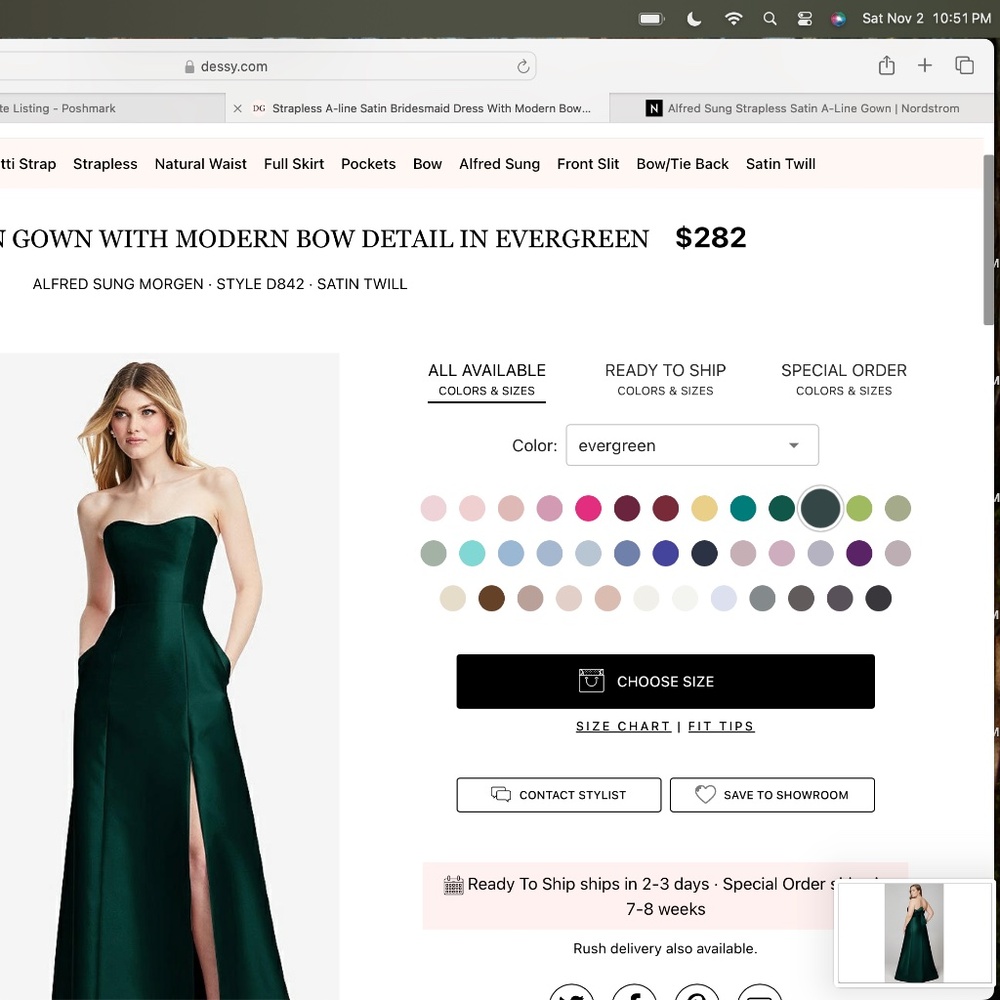Switch to the Poshmark listing tab
The width and height of the screenshot is (1000, 1000).
tap(112, 108)
